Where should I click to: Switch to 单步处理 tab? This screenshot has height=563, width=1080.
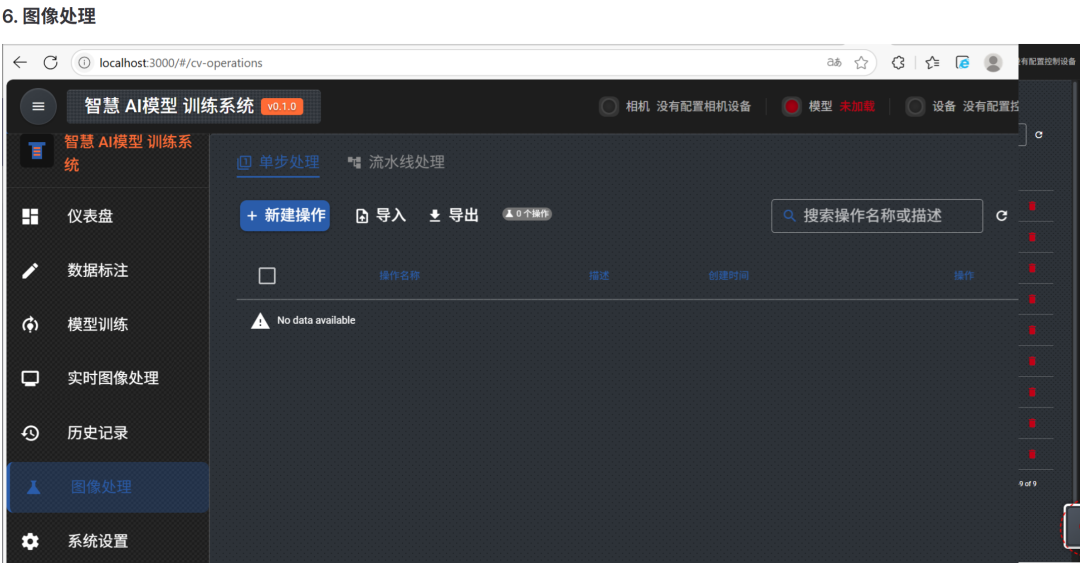[x=278, y=163]
